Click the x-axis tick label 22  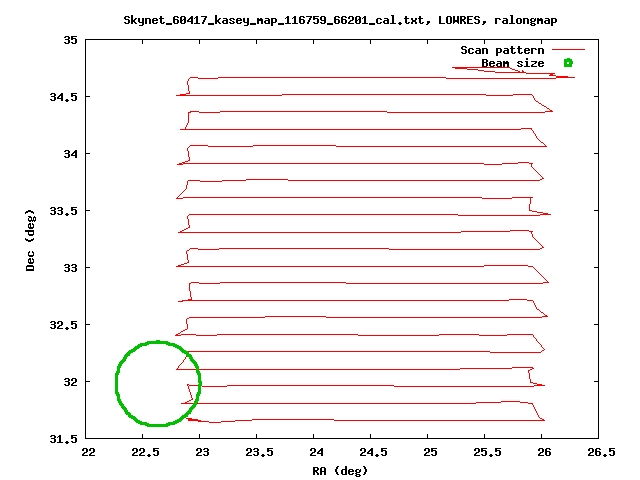pyautogui.click(x=88, y=452)
